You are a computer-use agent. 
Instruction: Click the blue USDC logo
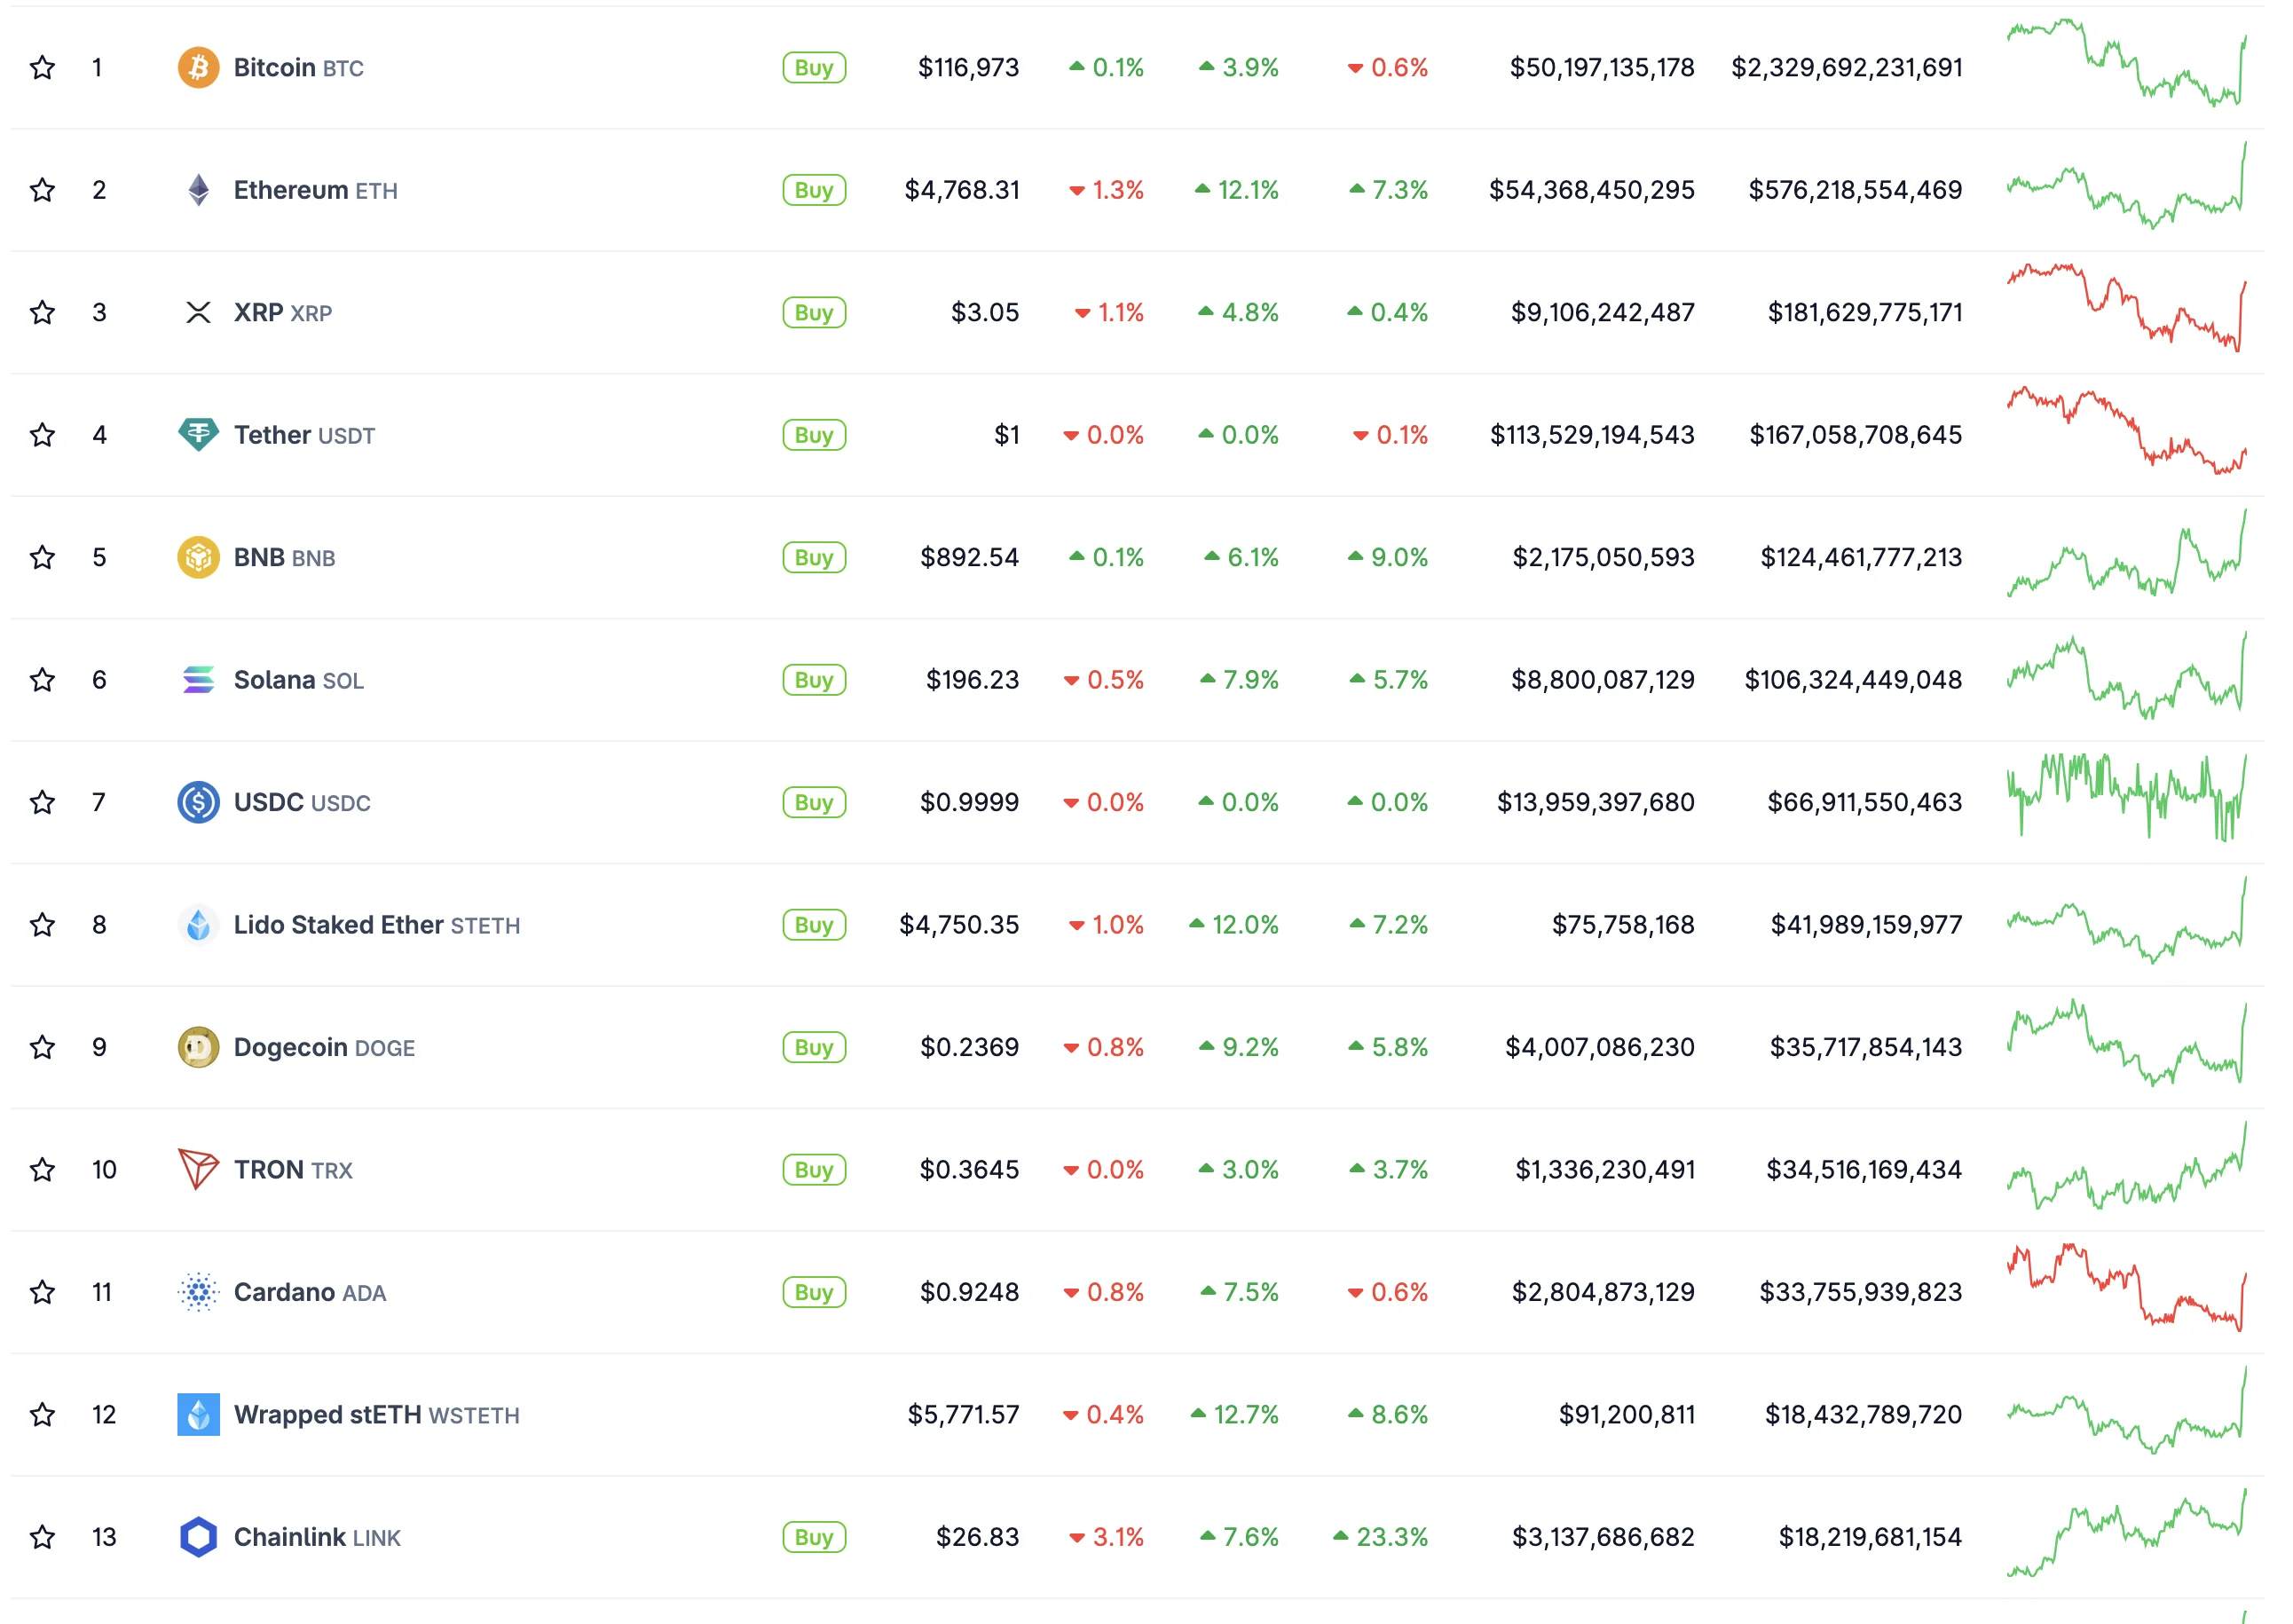click(199, 803)
